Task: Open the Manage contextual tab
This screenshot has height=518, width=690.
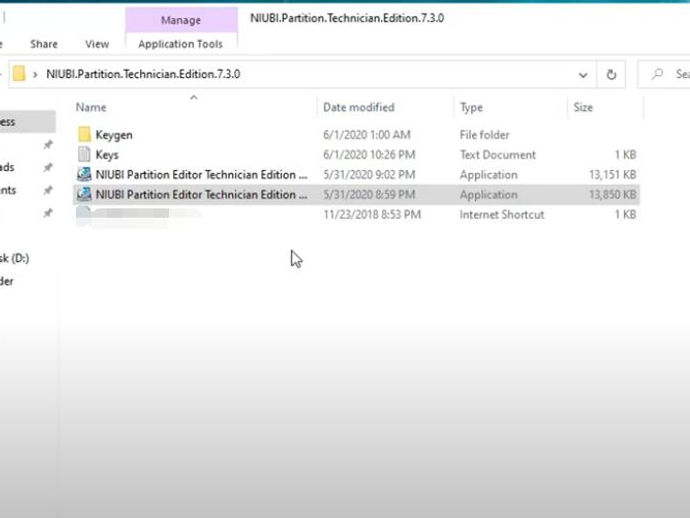Action: 181,20
